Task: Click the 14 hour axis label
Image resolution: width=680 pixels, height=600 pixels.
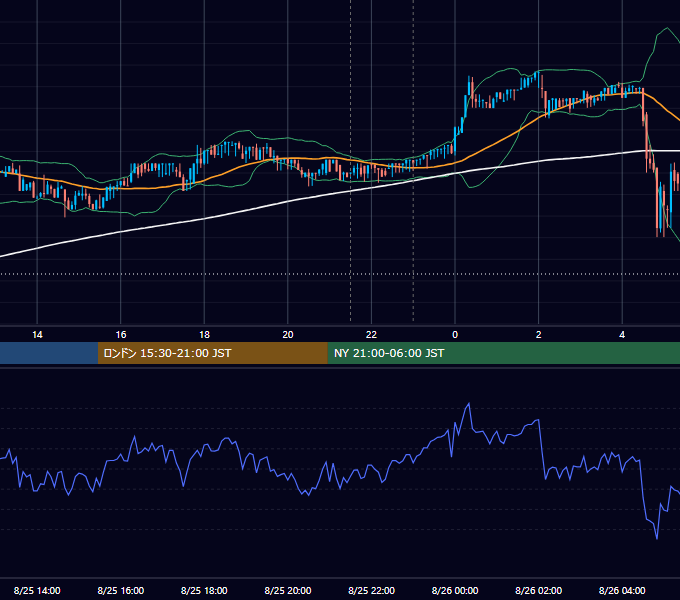Action: pyautogui.click(x=37, y=335)
